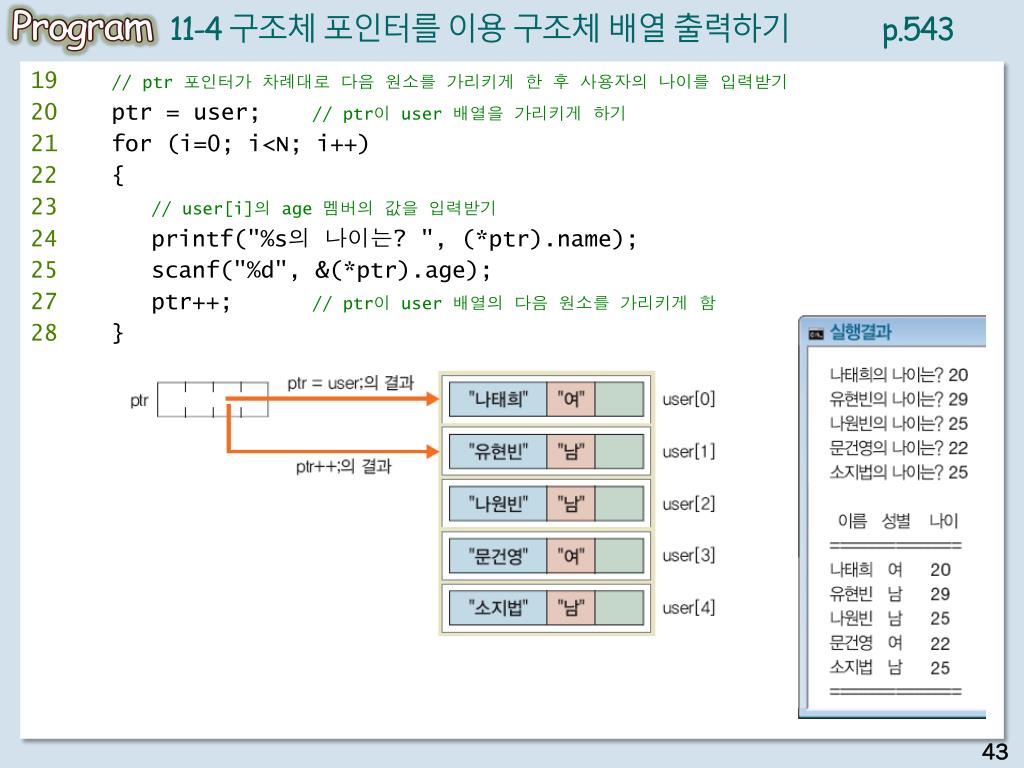Select line number 19
1024x768 pixels.
coord(44,80)
